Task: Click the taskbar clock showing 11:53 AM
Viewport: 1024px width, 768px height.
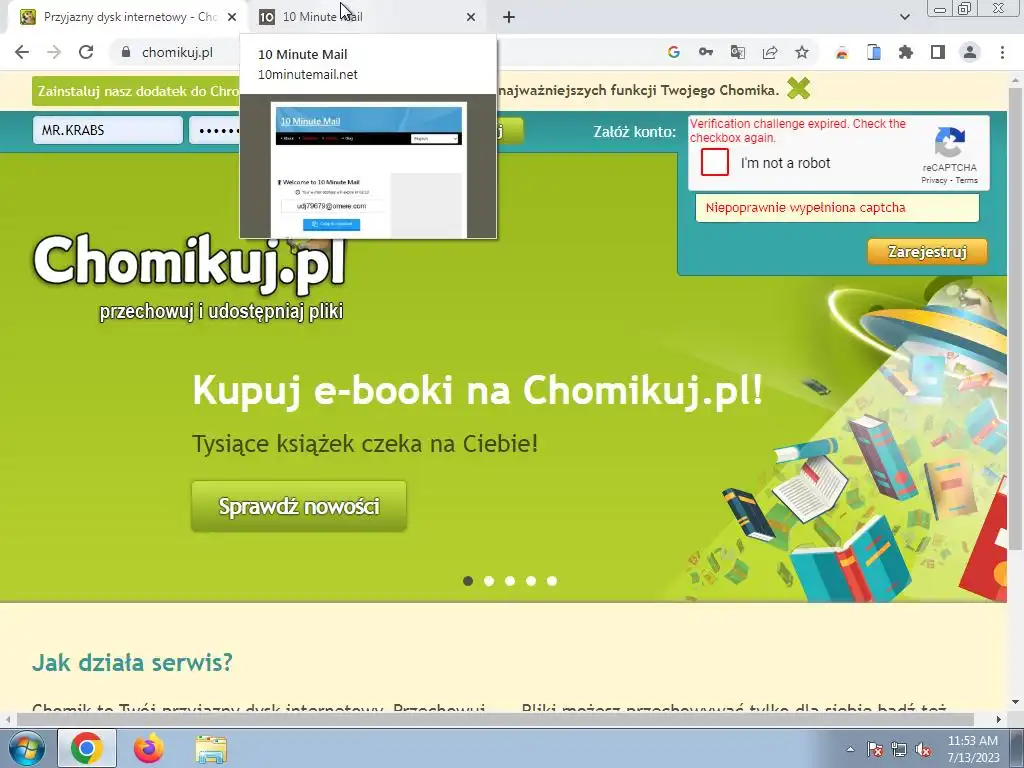Action: [x=973, y=748]
